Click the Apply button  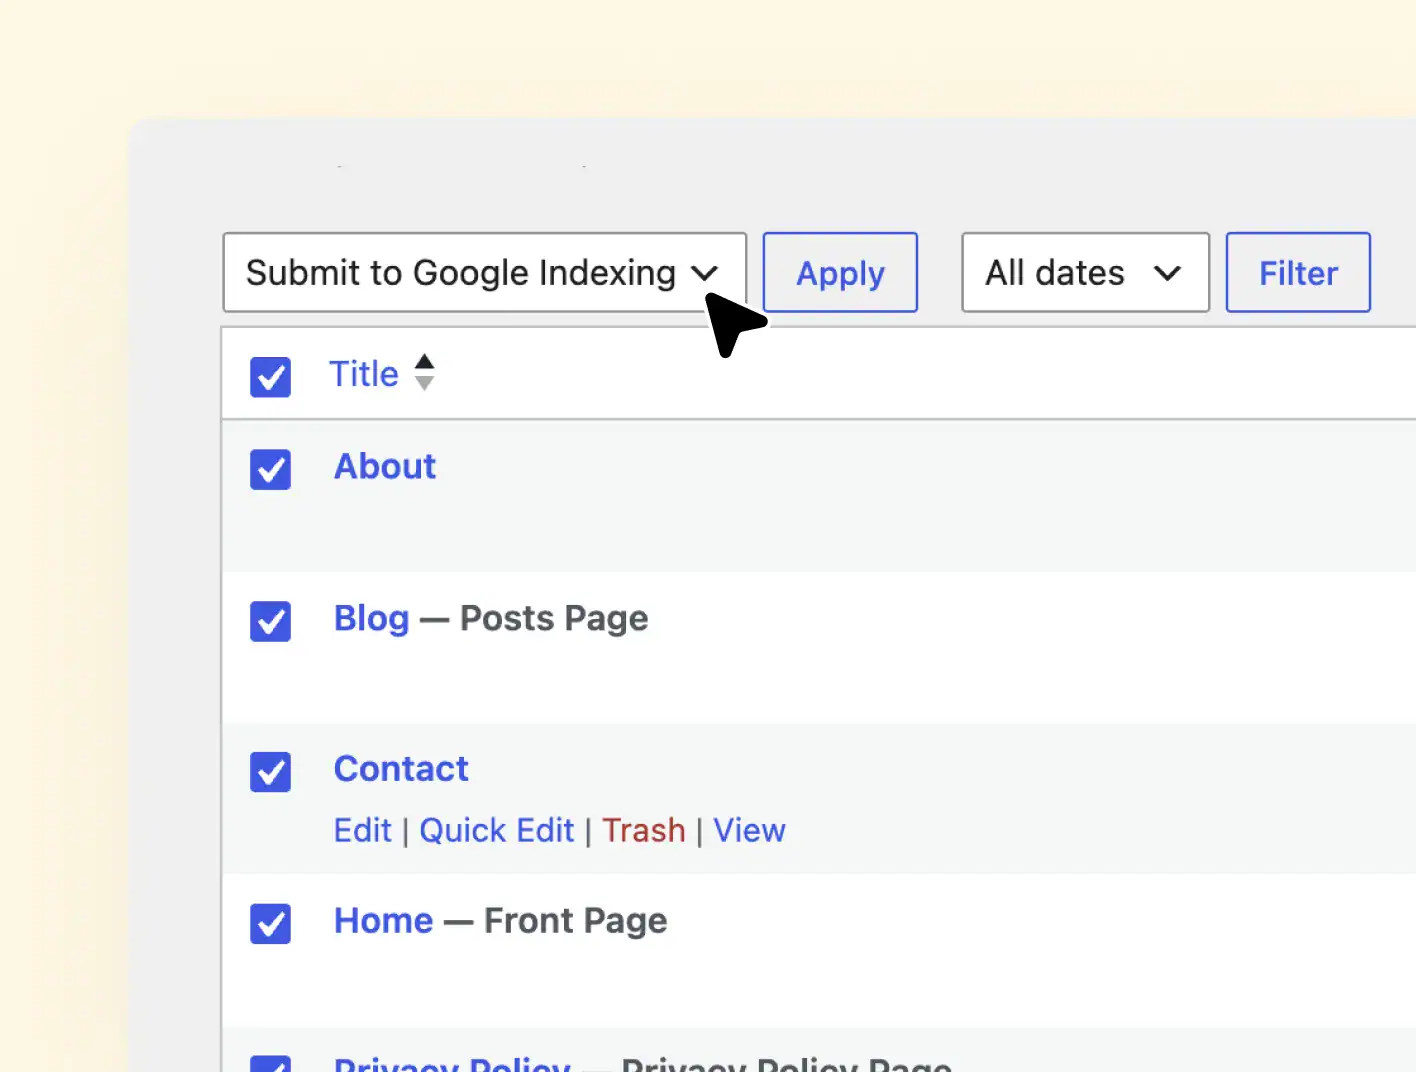click(840, 272)
